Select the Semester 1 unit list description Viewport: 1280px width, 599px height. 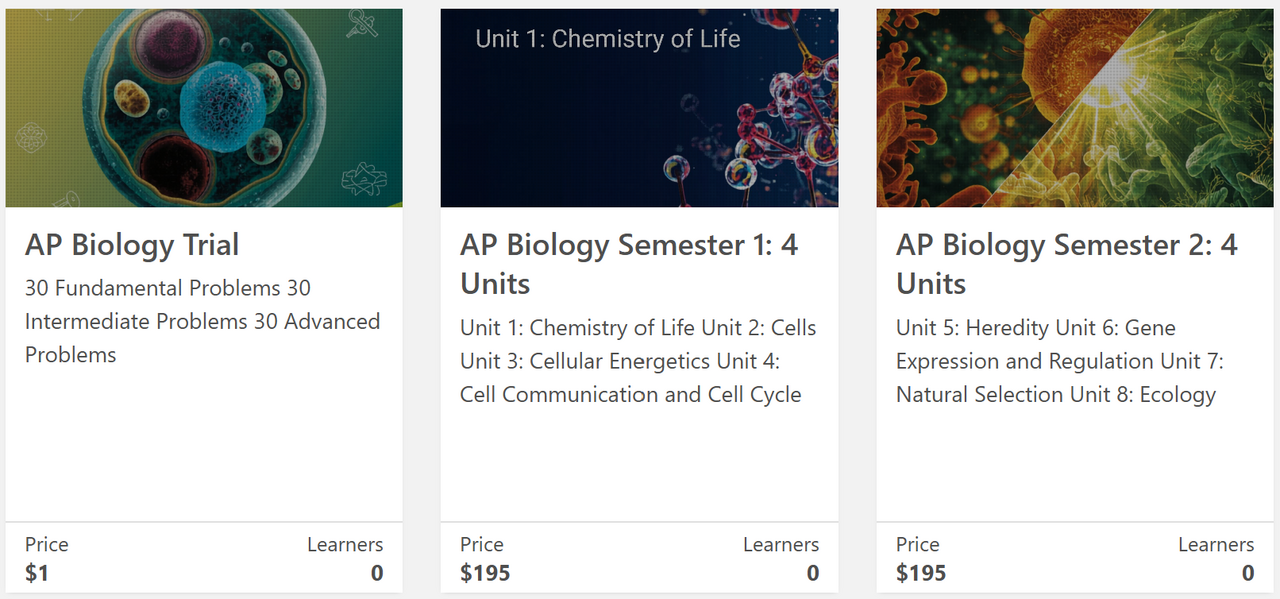[638, 361]
